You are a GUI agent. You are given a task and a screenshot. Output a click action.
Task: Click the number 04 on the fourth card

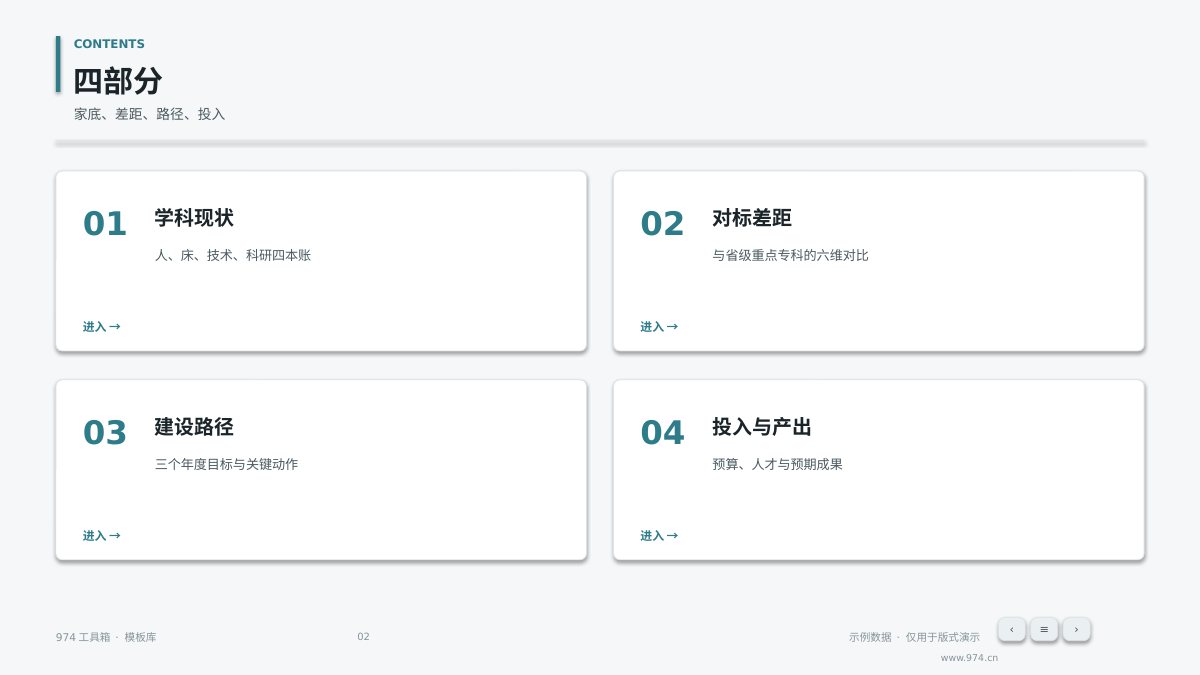(x=663, y=433)
